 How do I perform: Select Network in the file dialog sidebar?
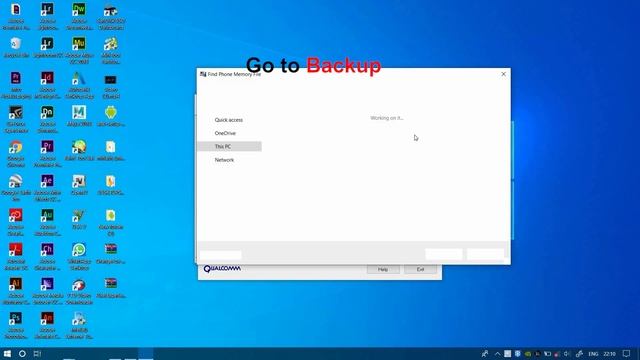[x=224, y=160]
